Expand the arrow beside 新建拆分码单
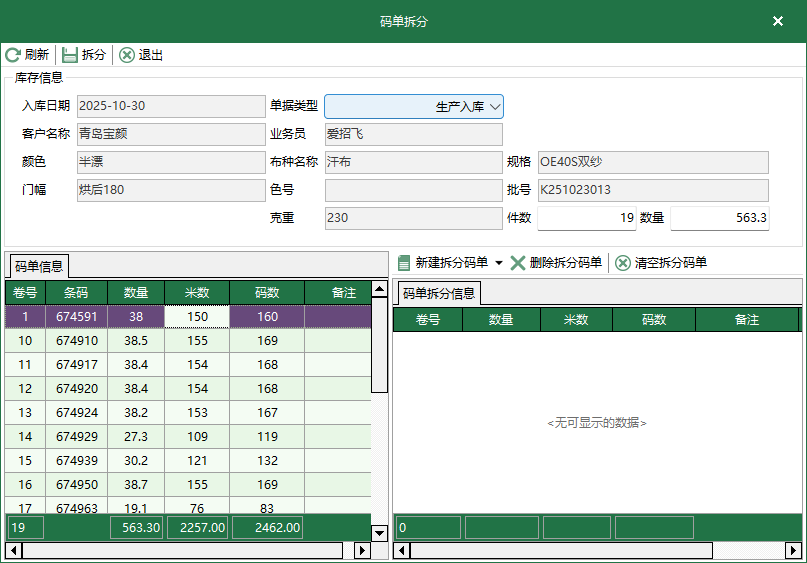Image resolution: width=807 pixels, height=563 pixels. pyautogui.click(x=499, y=263)
